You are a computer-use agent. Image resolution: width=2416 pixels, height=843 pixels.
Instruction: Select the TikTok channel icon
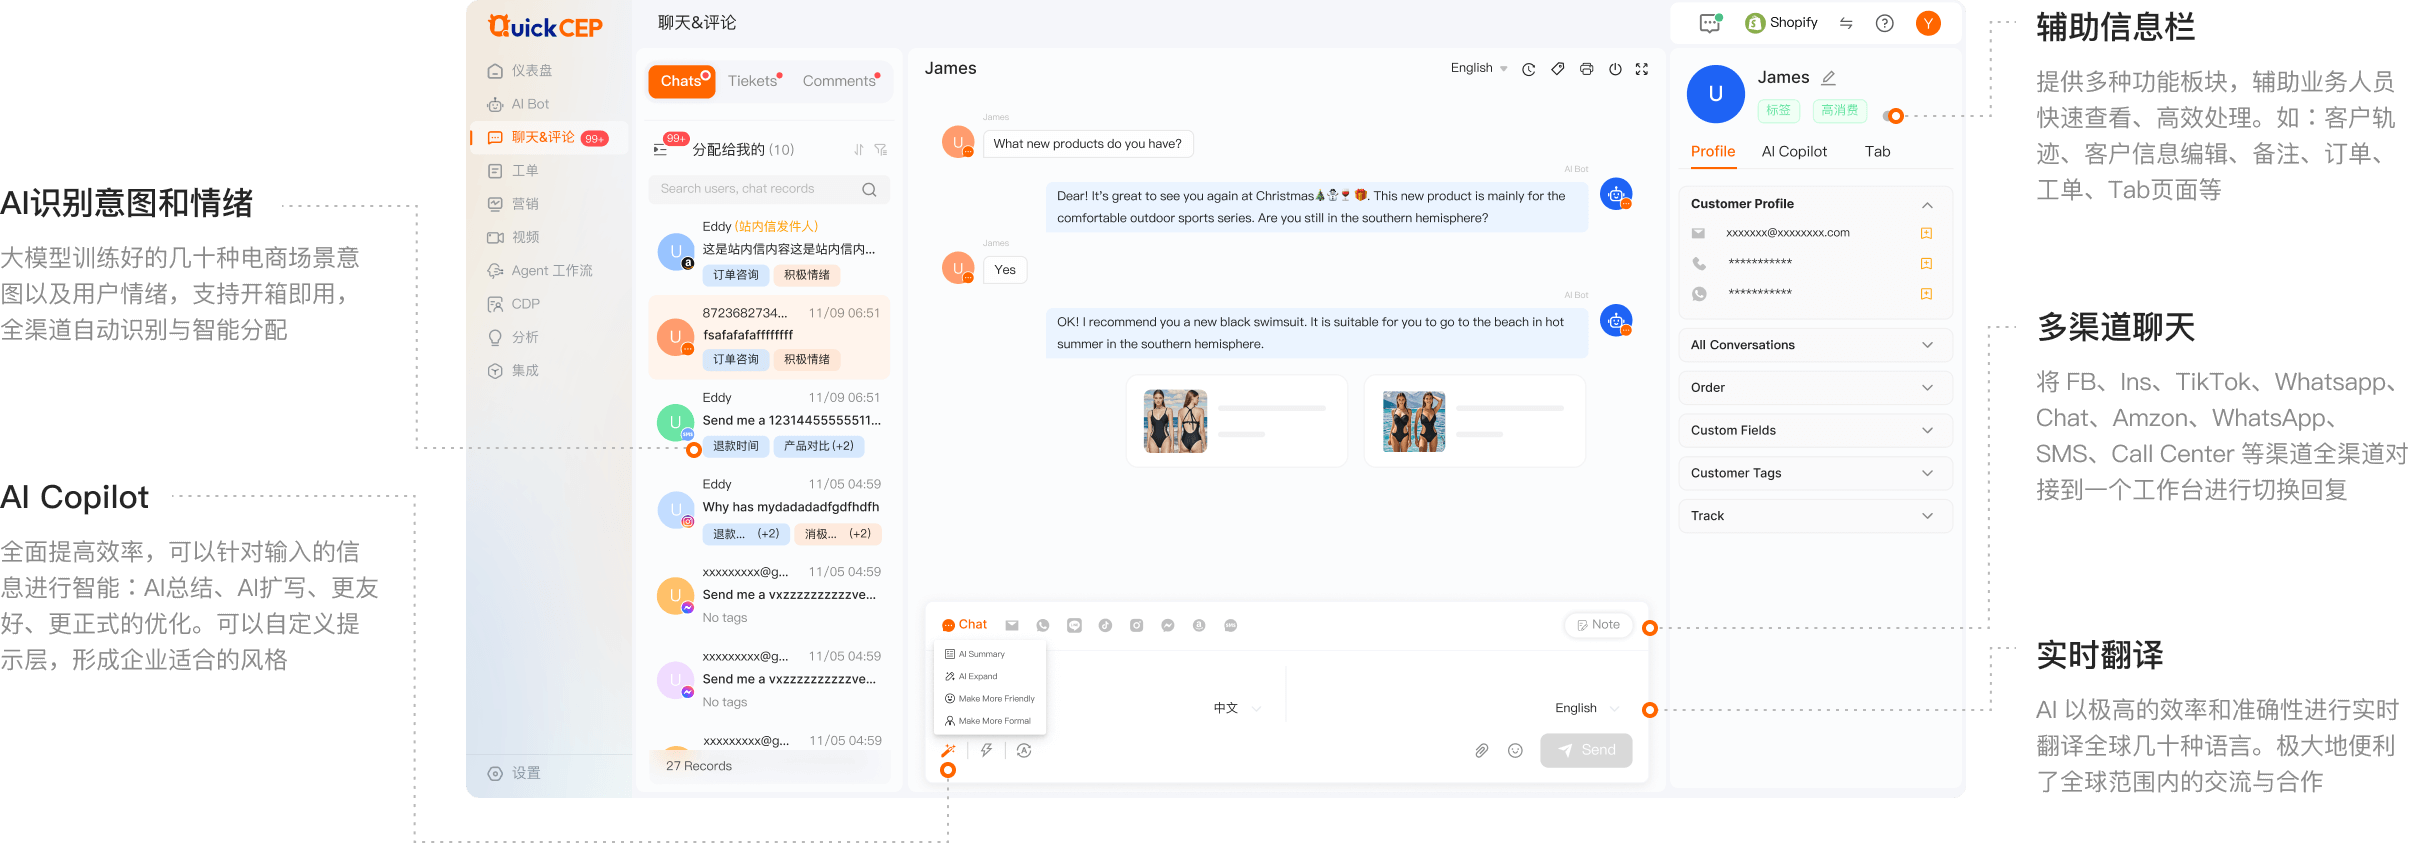(x=1105, y=626)
